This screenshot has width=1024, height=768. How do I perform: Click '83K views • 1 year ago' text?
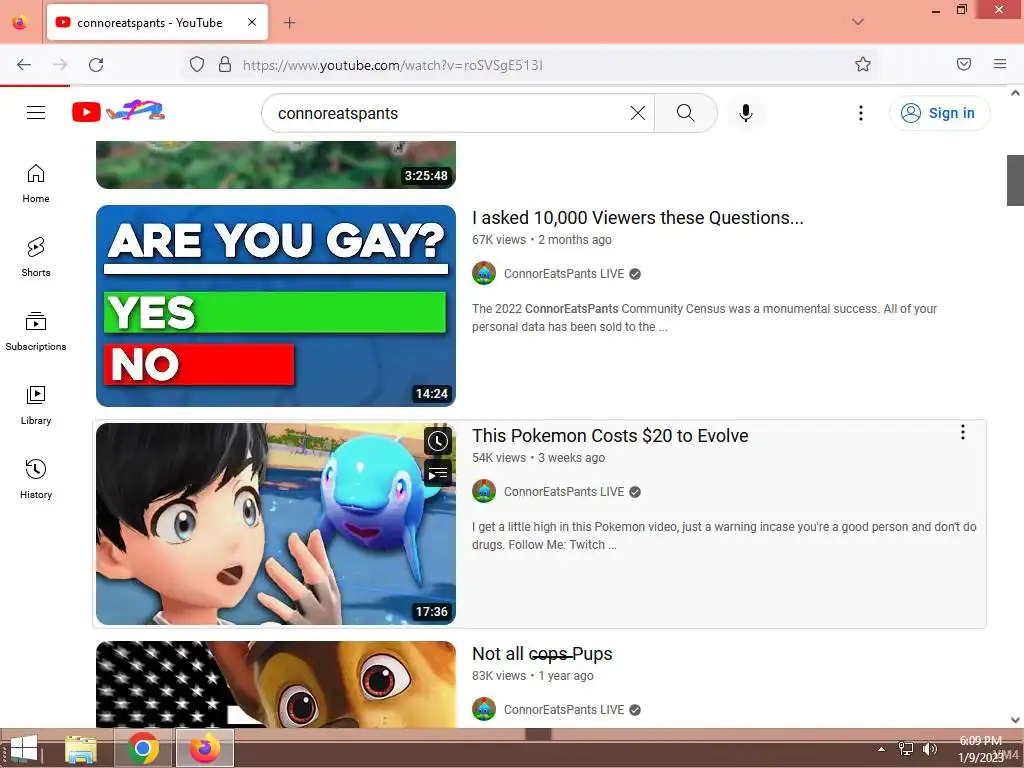pos(533,676)
